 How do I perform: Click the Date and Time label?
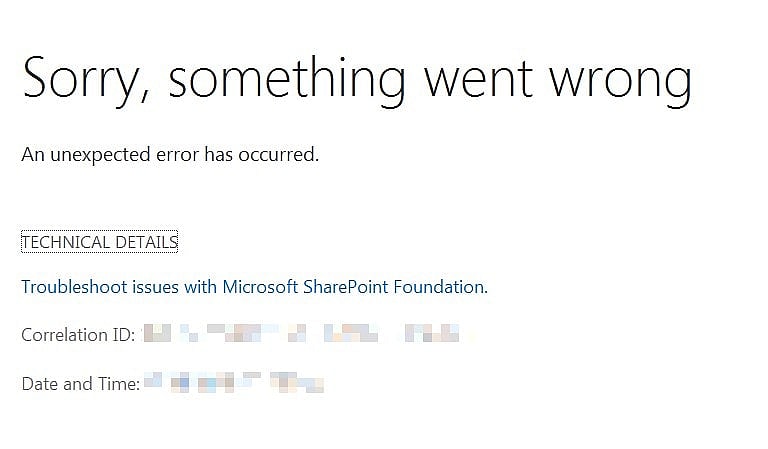pos(80,382)
